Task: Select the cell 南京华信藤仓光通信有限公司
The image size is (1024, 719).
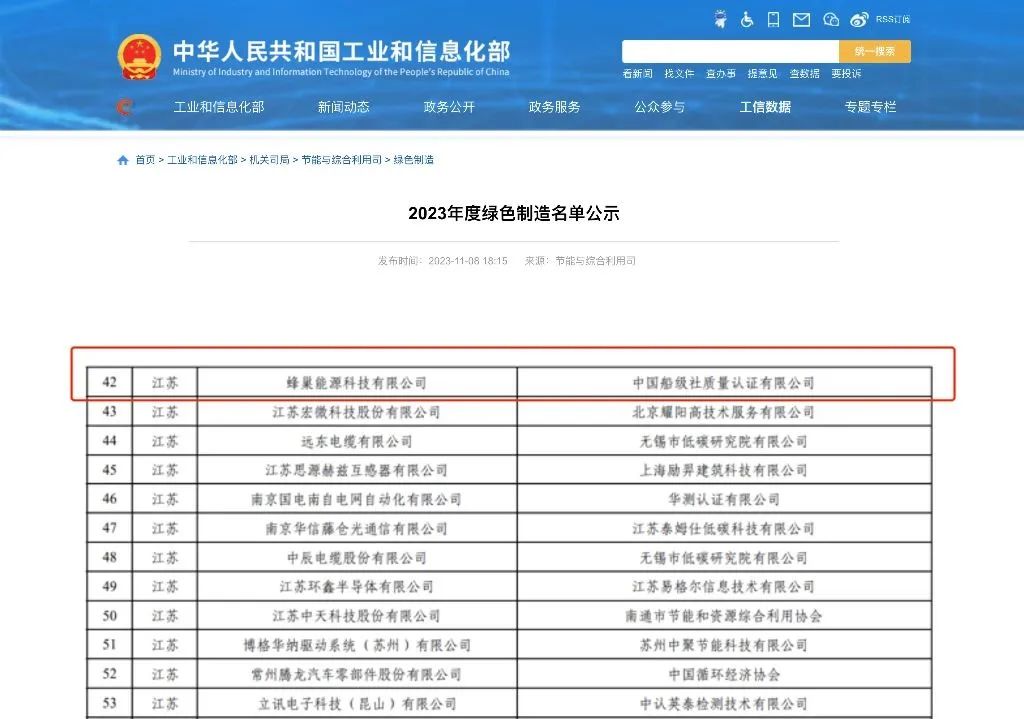Action: pyautogui.click(x=357, y=528)
